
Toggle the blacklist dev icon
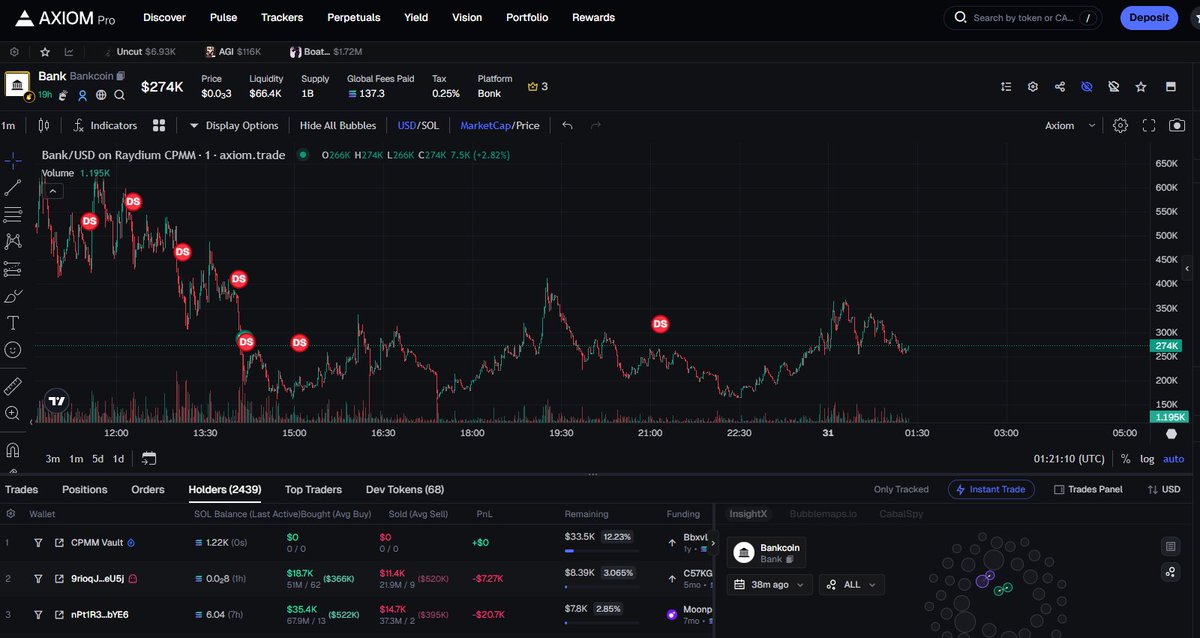(1114, 87)
